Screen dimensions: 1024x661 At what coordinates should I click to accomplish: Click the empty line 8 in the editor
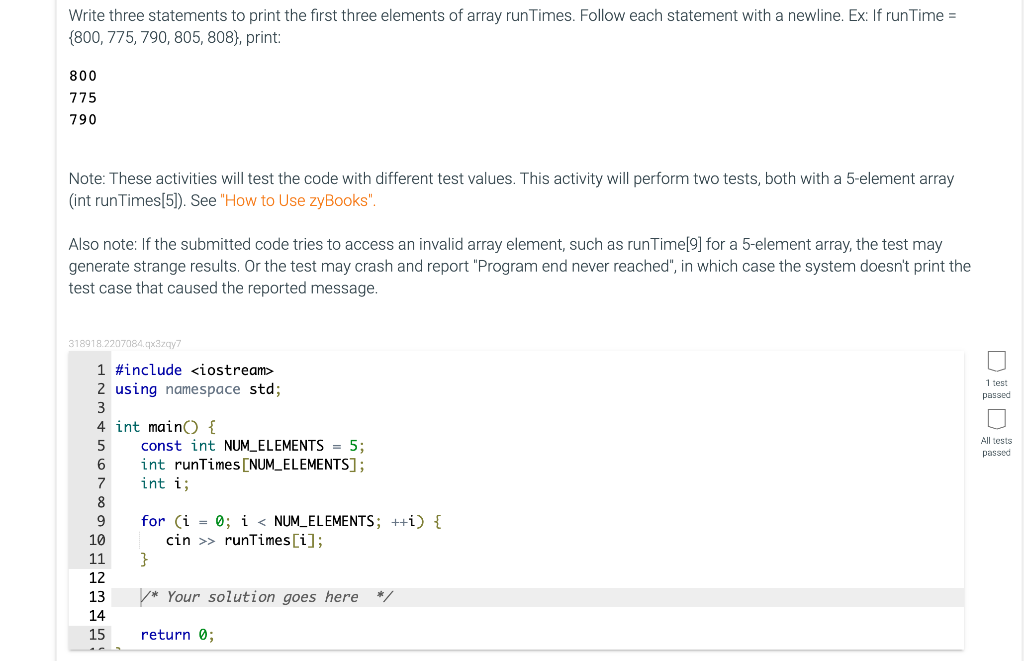pos(200,502)
